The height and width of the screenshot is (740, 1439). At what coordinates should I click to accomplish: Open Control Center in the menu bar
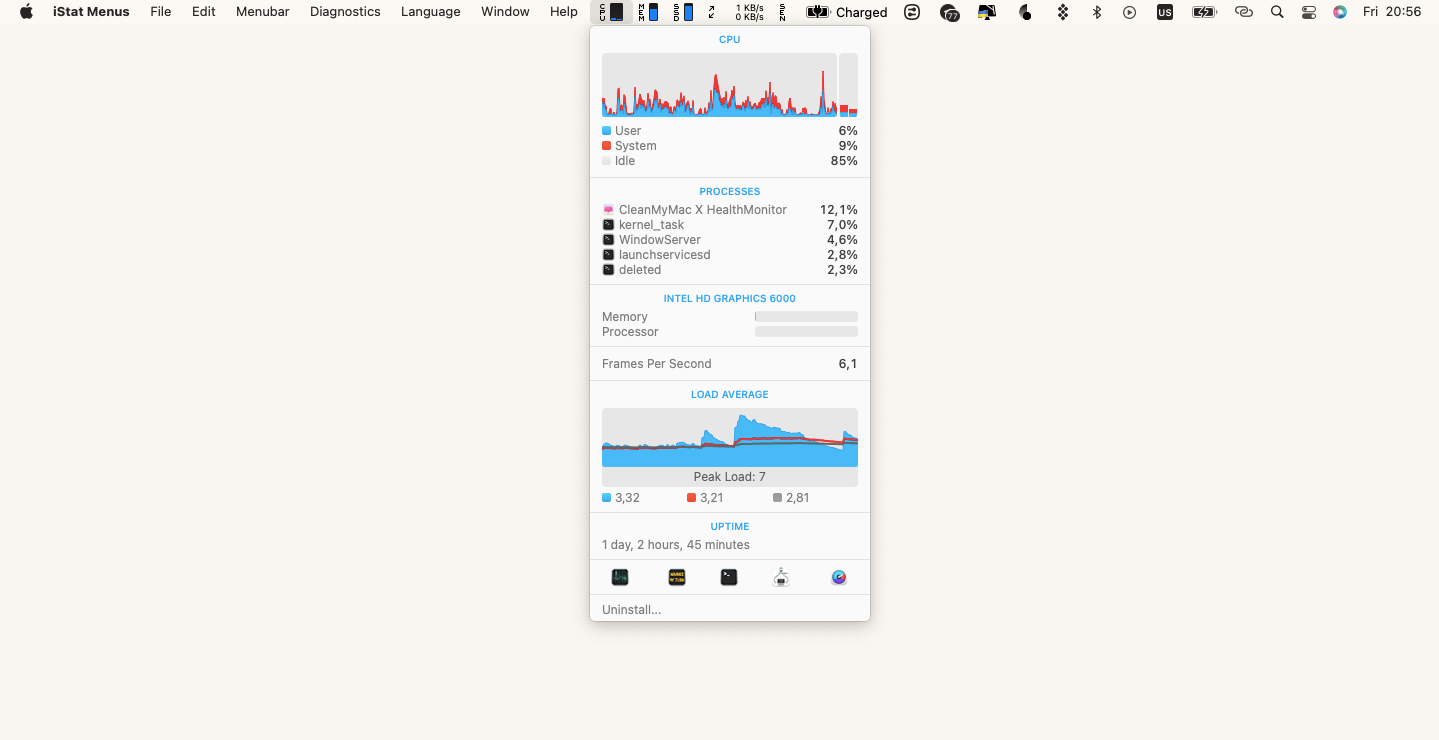click(1308, 12)
